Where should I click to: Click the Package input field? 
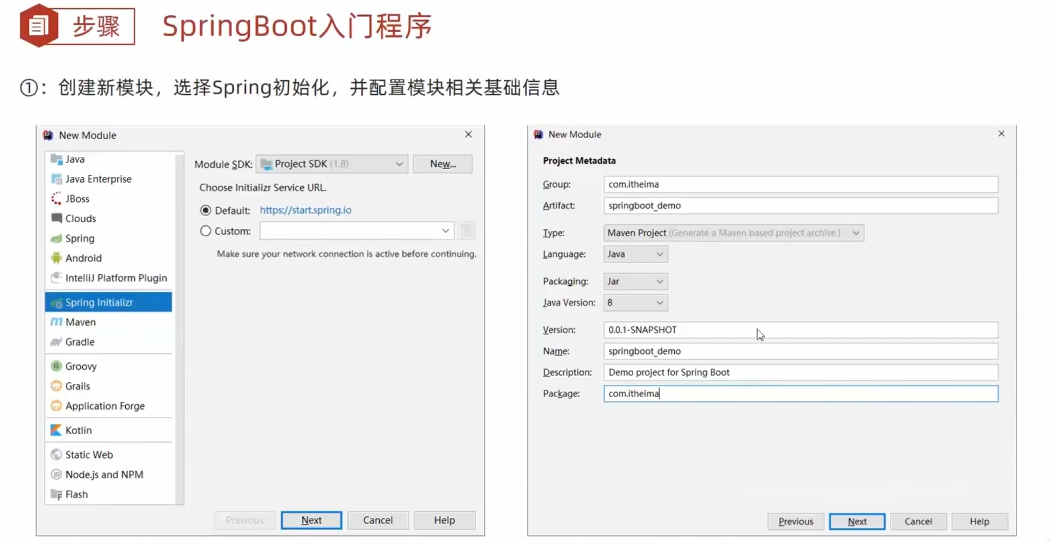click(801, 394)
